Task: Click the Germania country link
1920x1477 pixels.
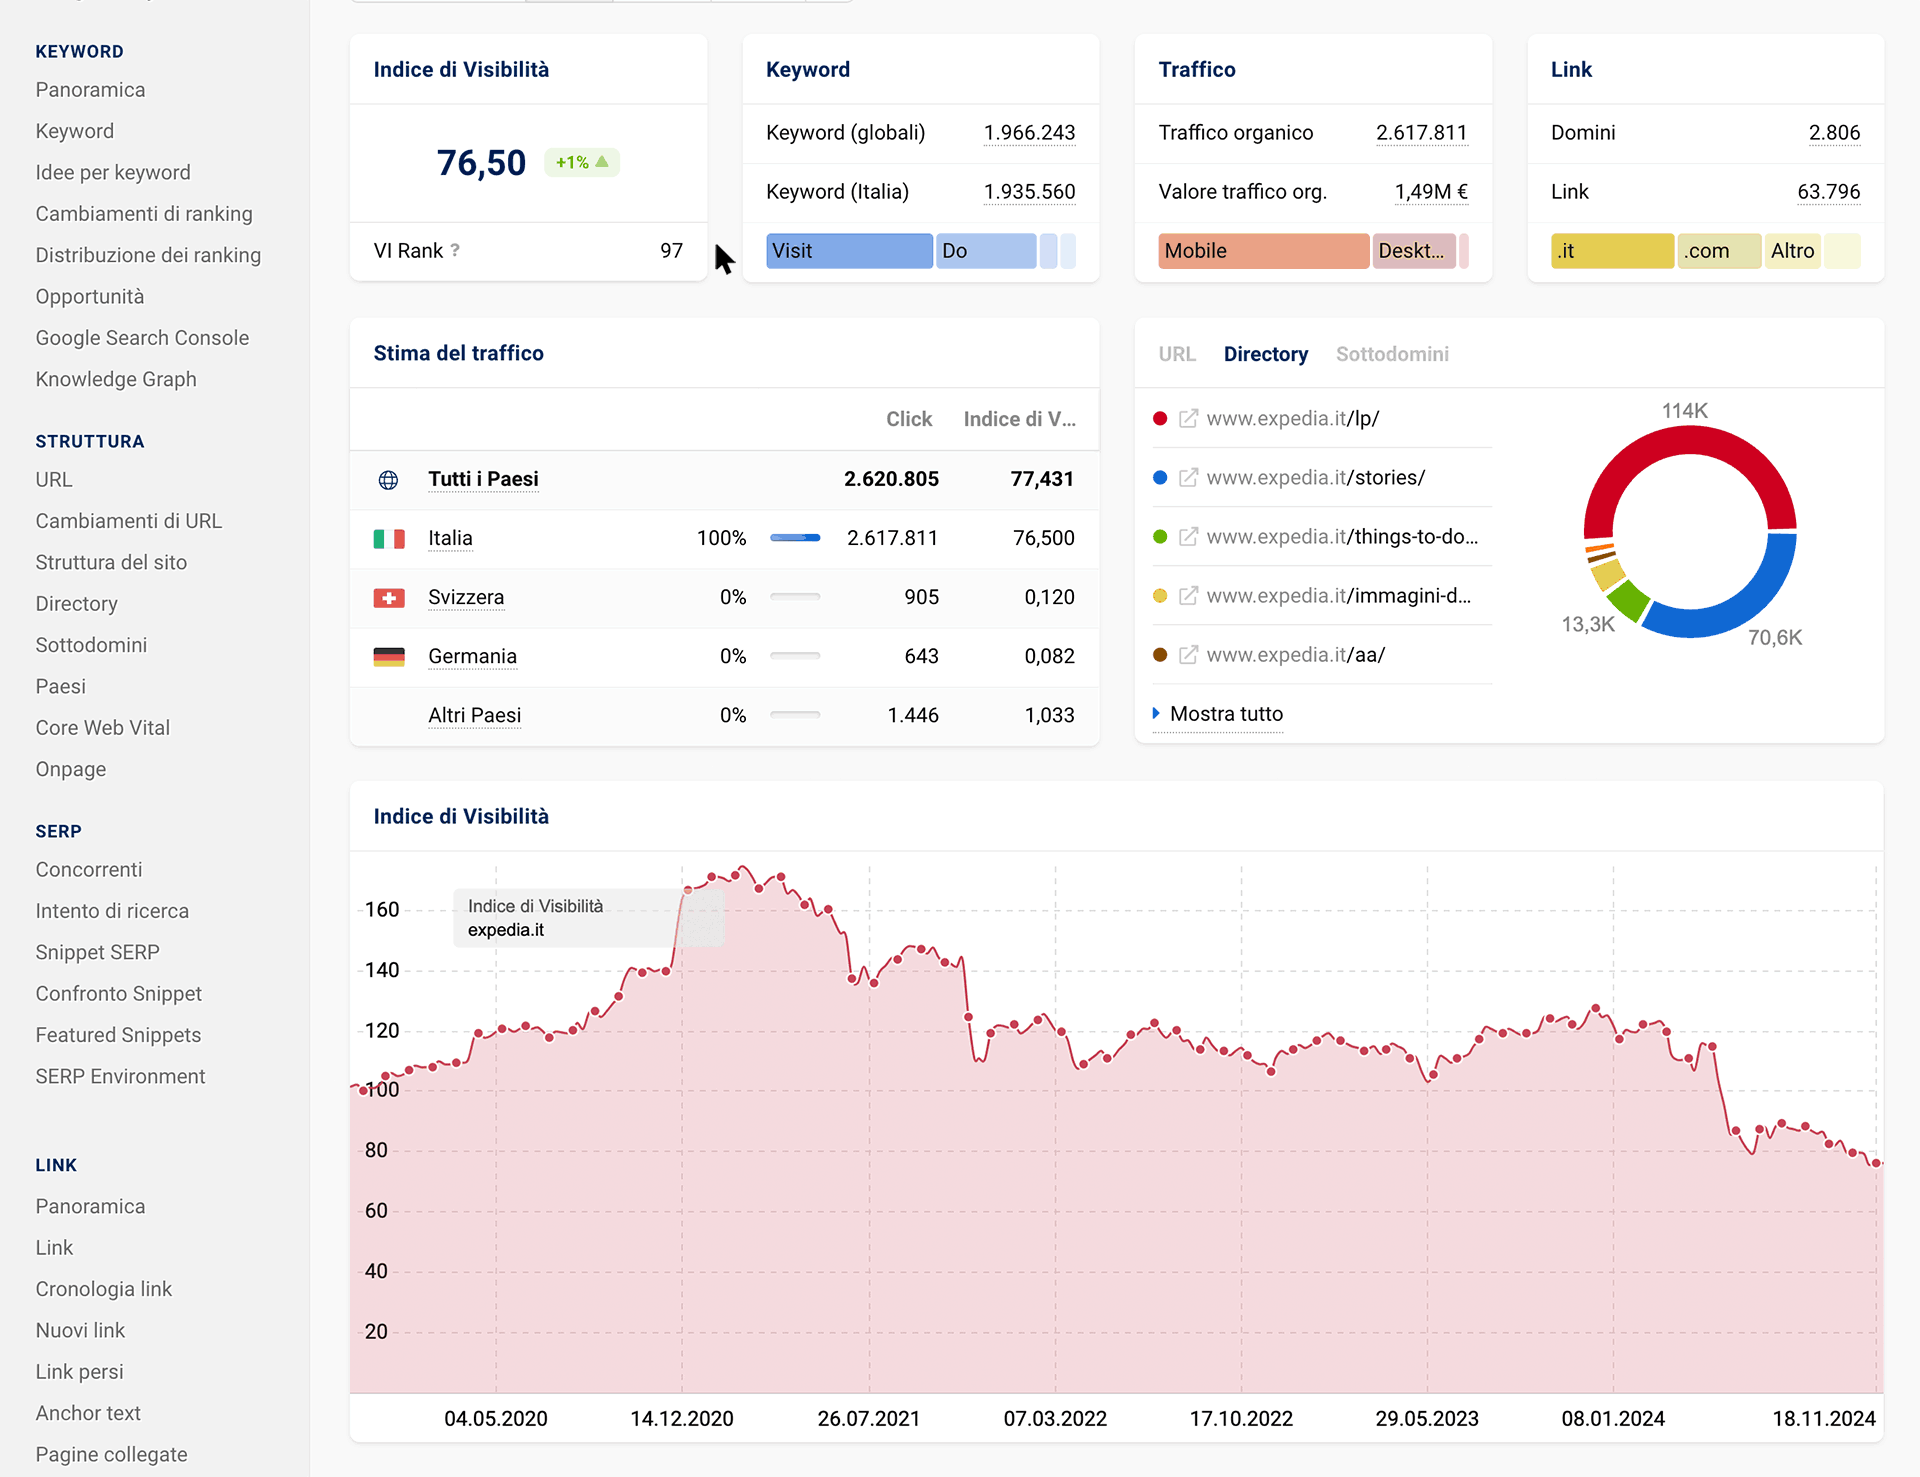Action: (x=472, y=656)
